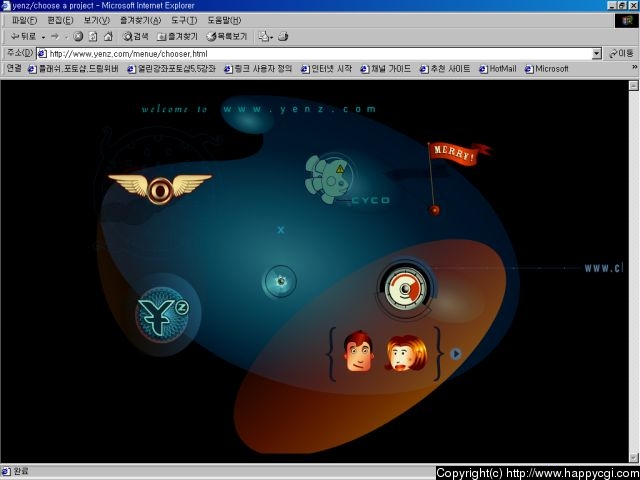Open the 도움말(H) menu
The image size is (640, 480).
pyautogui.click(x=224, y=20)
